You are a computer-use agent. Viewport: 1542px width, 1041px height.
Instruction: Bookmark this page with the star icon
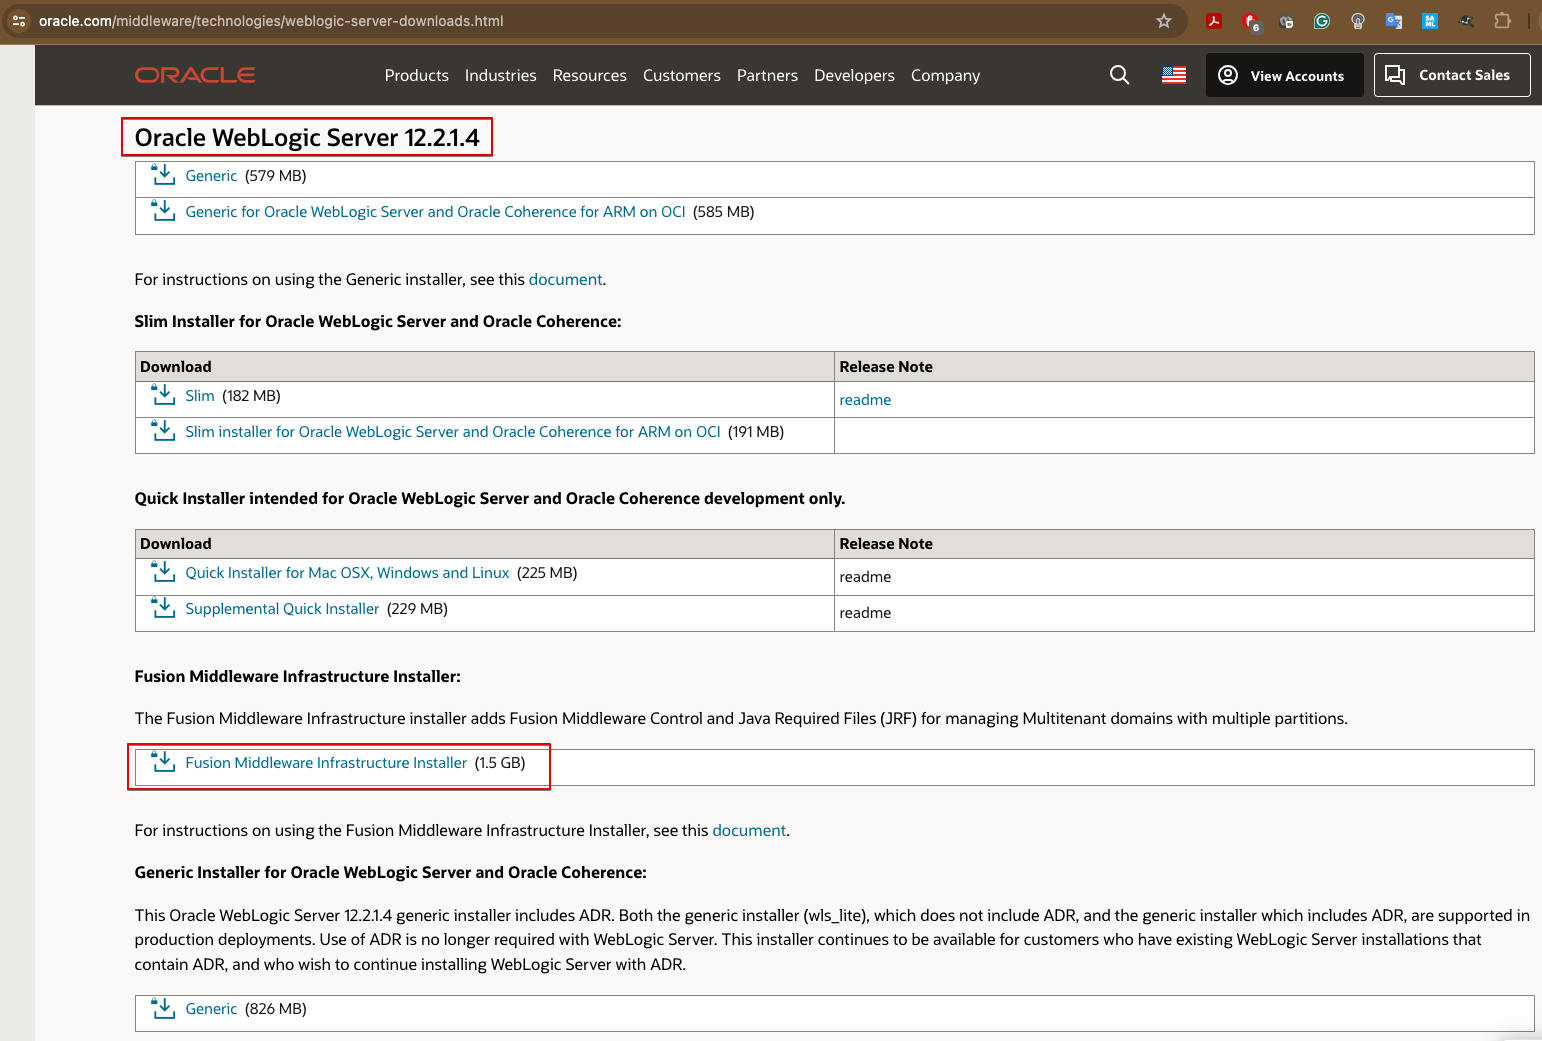1163,21
